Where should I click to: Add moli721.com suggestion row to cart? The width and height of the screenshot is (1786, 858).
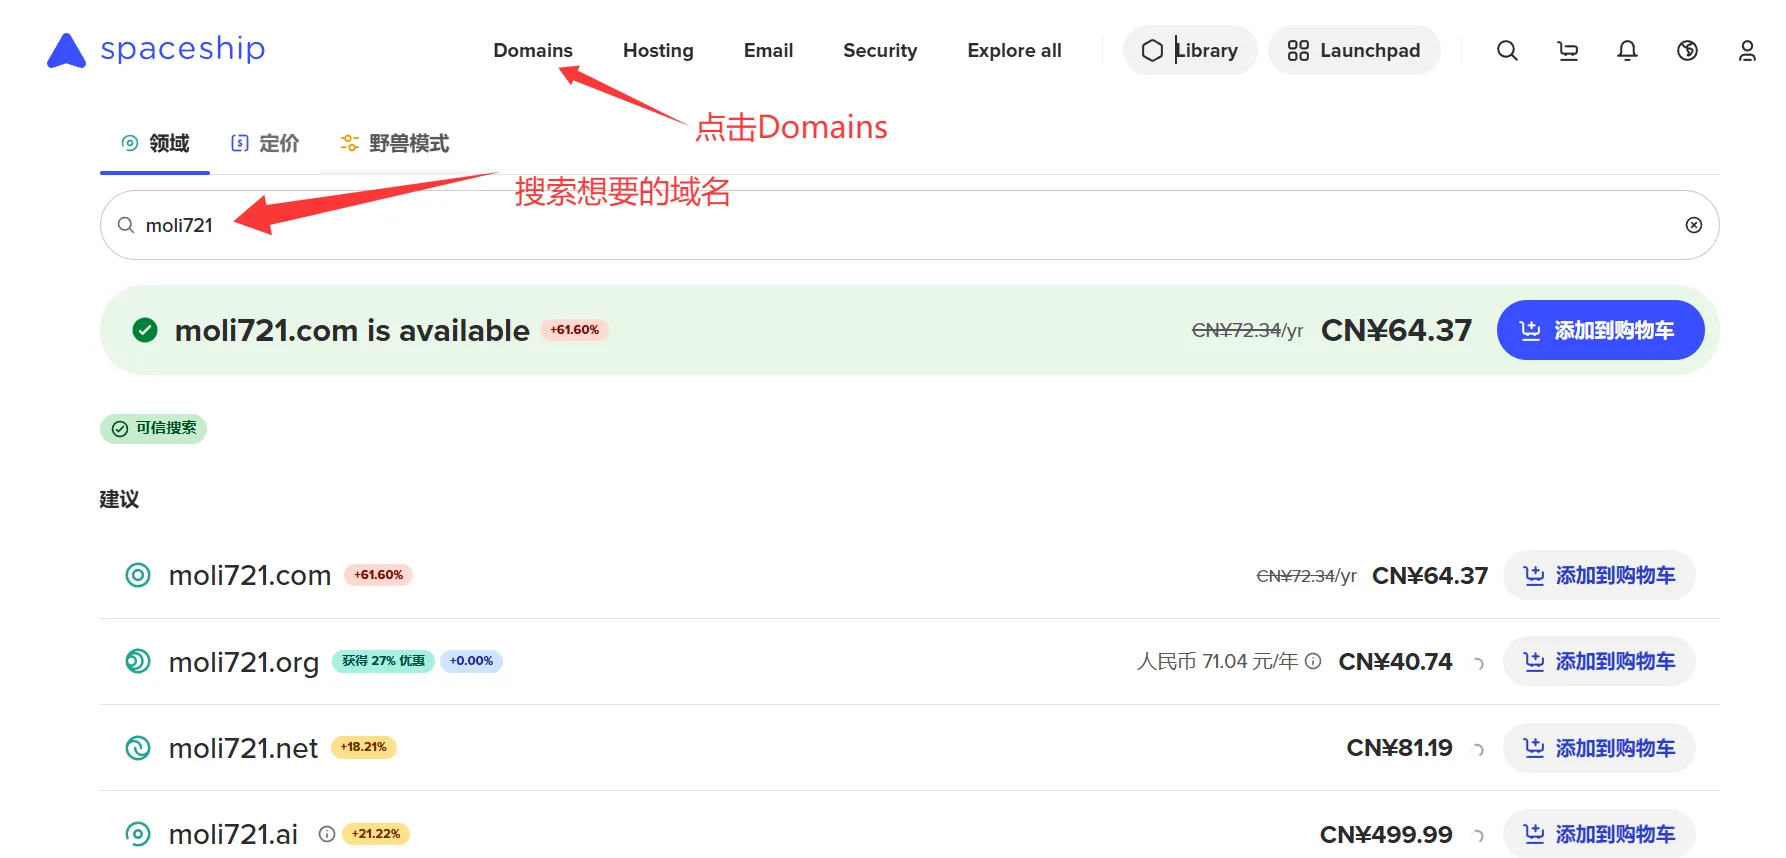[x=1599, y=575]
